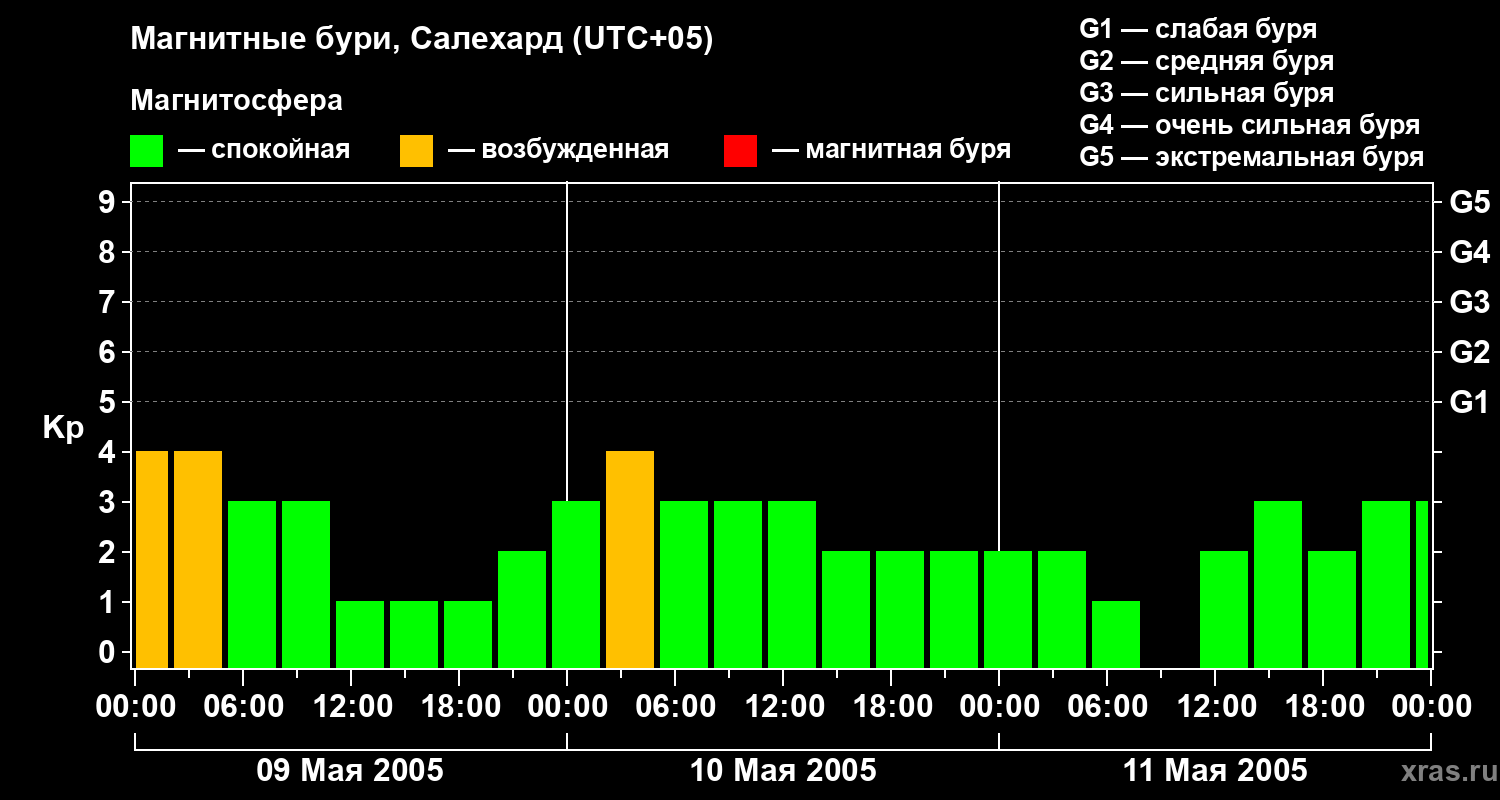This screenshot has width=1500, height=800.
Task: Select the '10 Мая 2005' date label
Action: pyautogui.click(x=783, y=771)
